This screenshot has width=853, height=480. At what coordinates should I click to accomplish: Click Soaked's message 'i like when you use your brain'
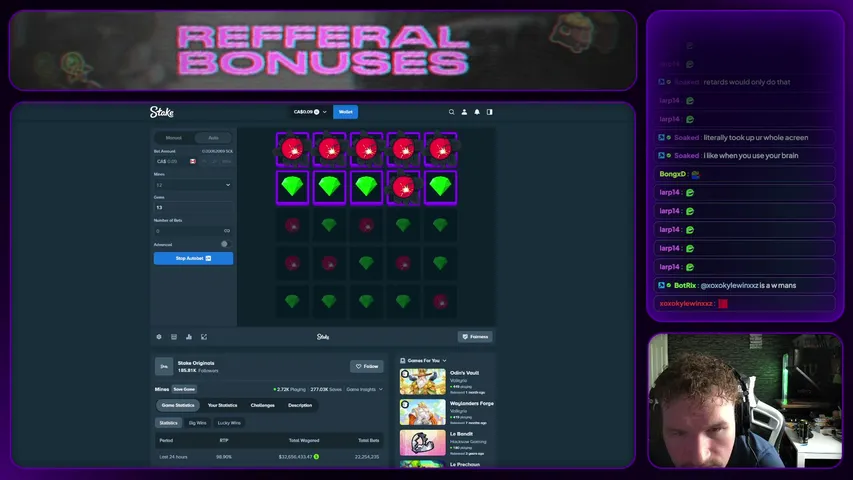click(x=751, y=156)
